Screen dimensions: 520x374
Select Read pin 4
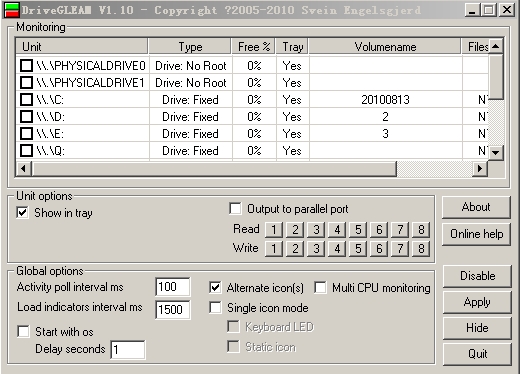337,230
